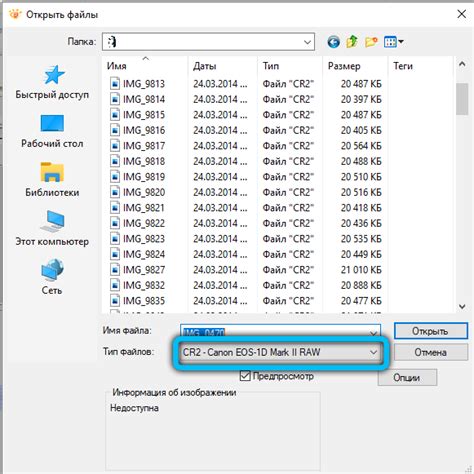
Task: Open Сеть network location
Action: 52,277
